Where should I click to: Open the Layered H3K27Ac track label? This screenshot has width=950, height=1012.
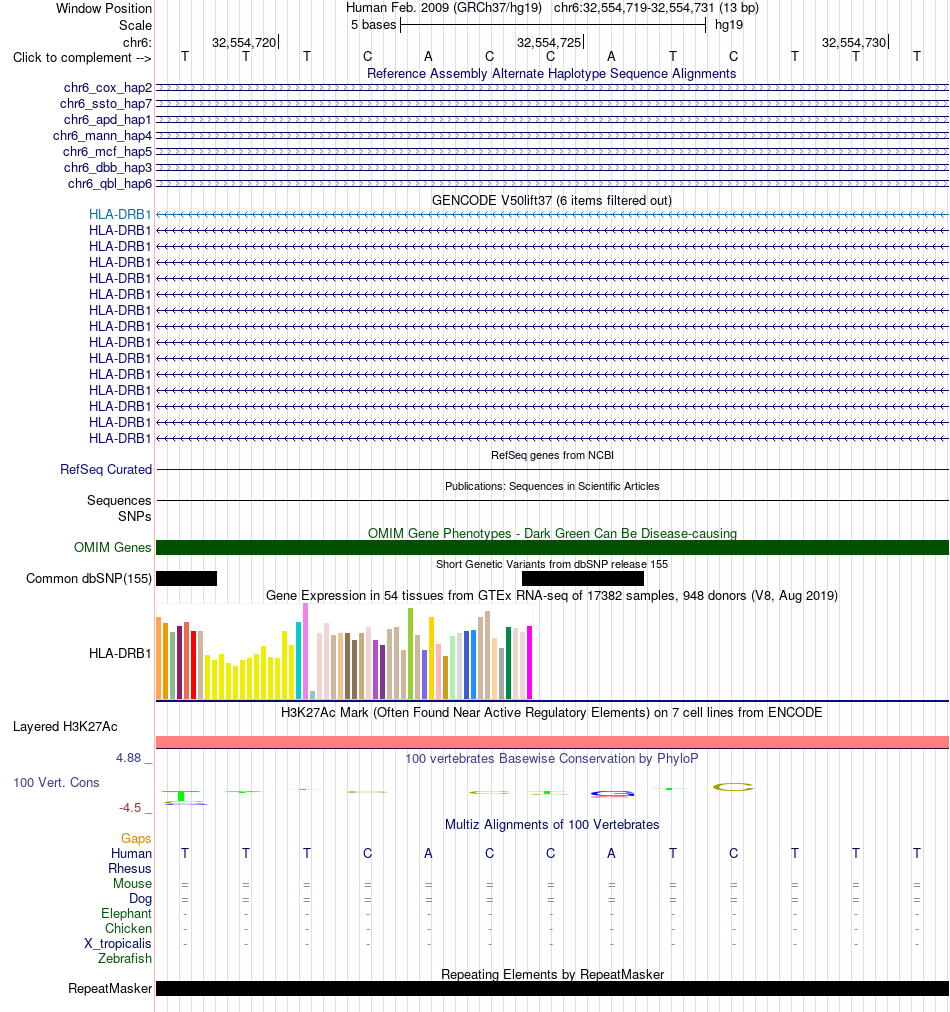[x=65, y=727]
